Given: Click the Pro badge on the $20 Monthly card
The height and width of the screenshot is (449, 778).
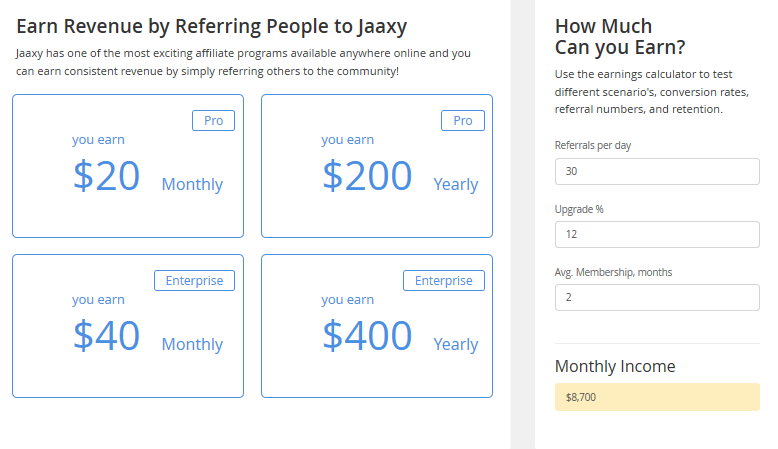Looking at the screenshot, I should point(213,121).
